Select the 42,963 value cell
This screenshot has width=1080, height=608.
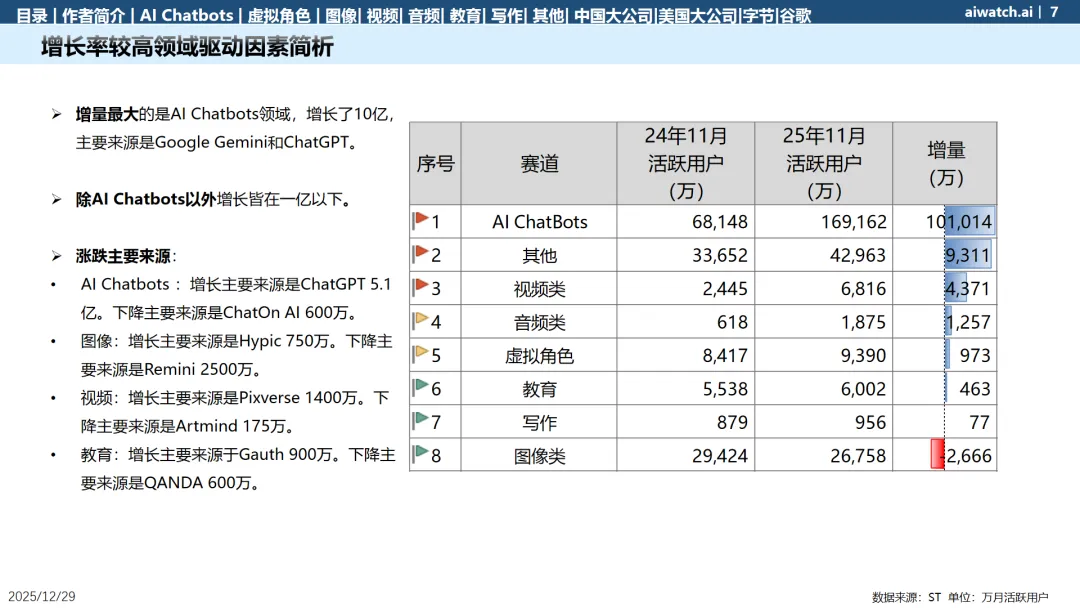(824, 255)
